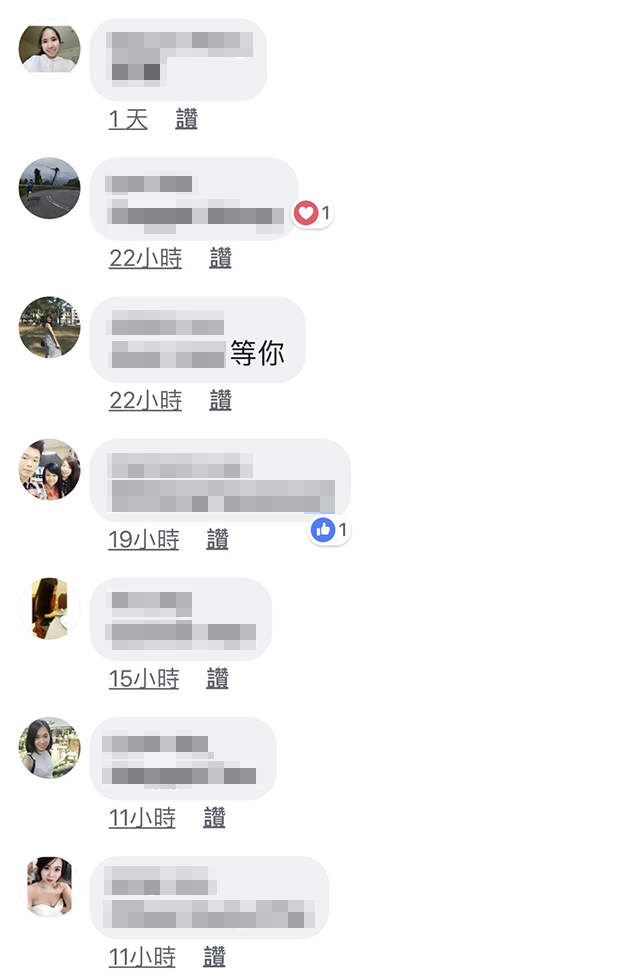Viewport: 640px width, 978px height.
Task: Click 讚 under the comment ending with 等你
Action: (x=220, y=400)
